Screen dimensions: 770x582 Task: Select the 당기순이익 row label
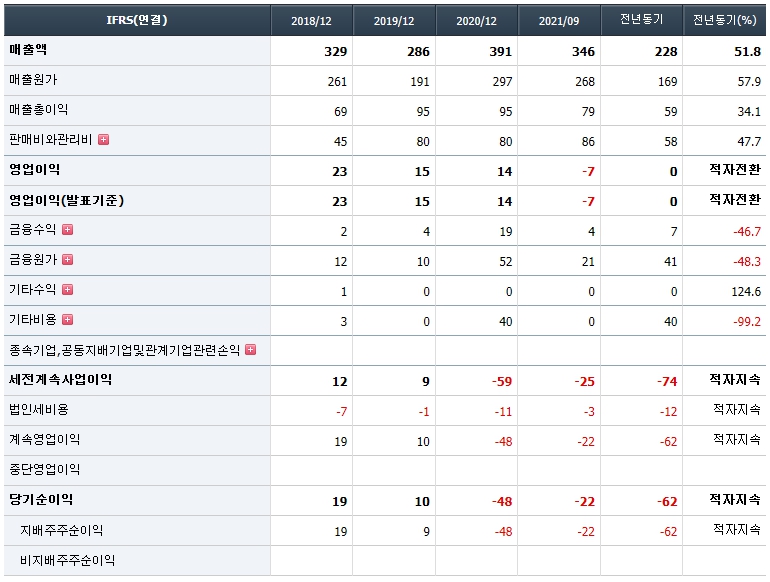point(41,499)
